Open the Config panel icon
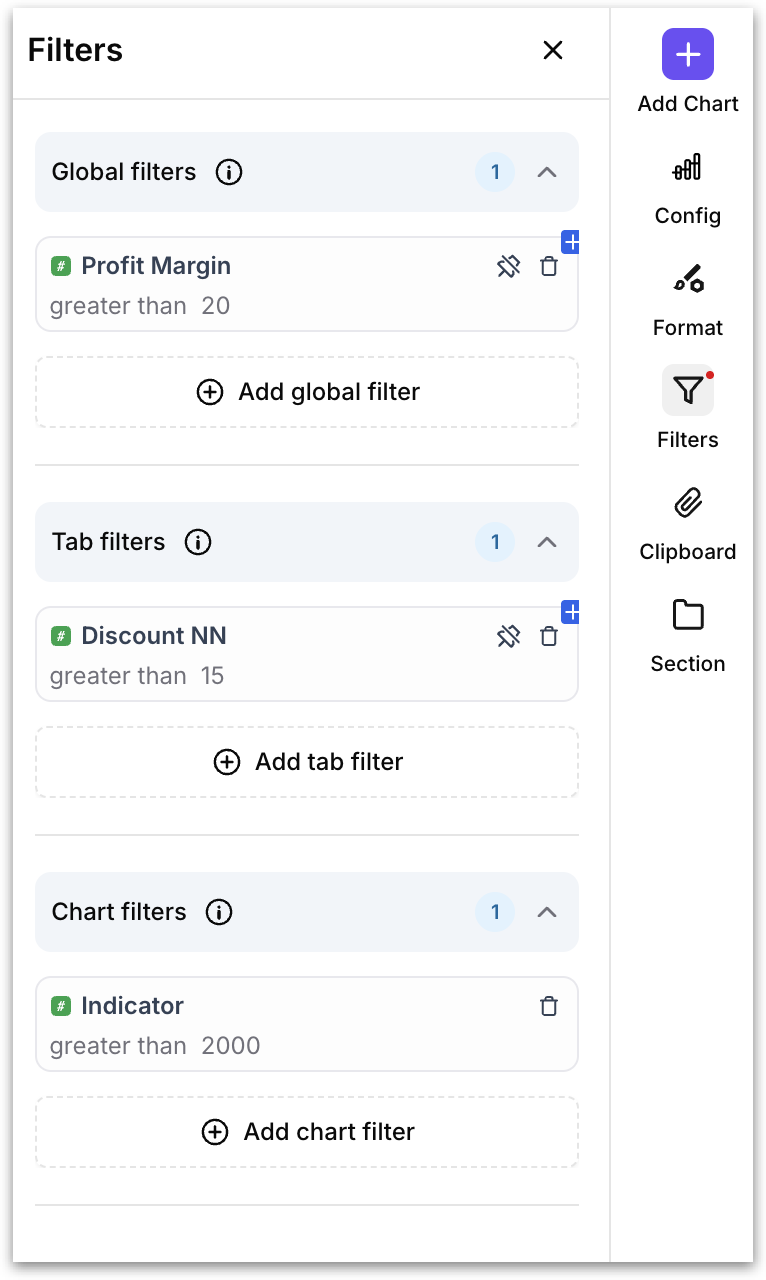Viewport: 766px width, 1280px height. click(x=688, y=167)
